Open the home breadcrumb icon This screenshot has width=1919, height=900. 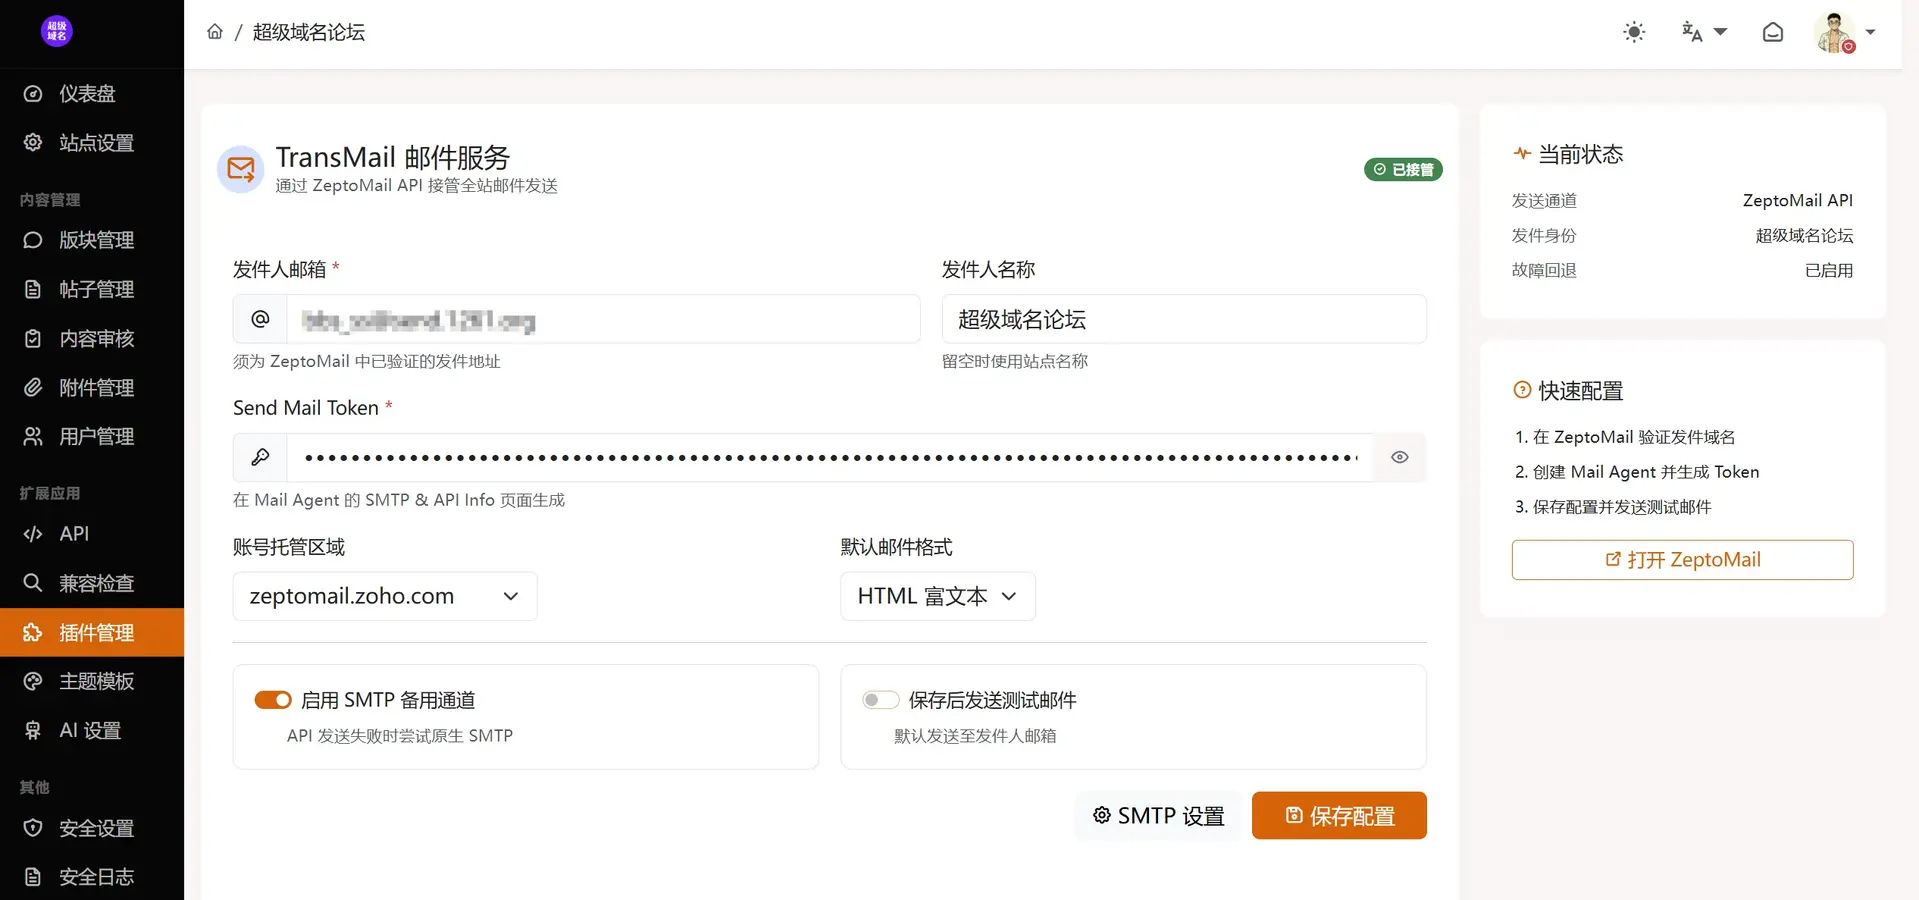click(215, 32)
